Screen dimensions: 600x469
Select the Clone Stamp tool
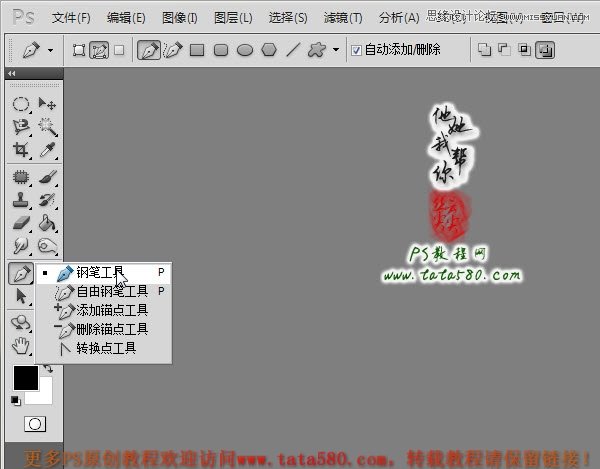[x=21, y=200]
